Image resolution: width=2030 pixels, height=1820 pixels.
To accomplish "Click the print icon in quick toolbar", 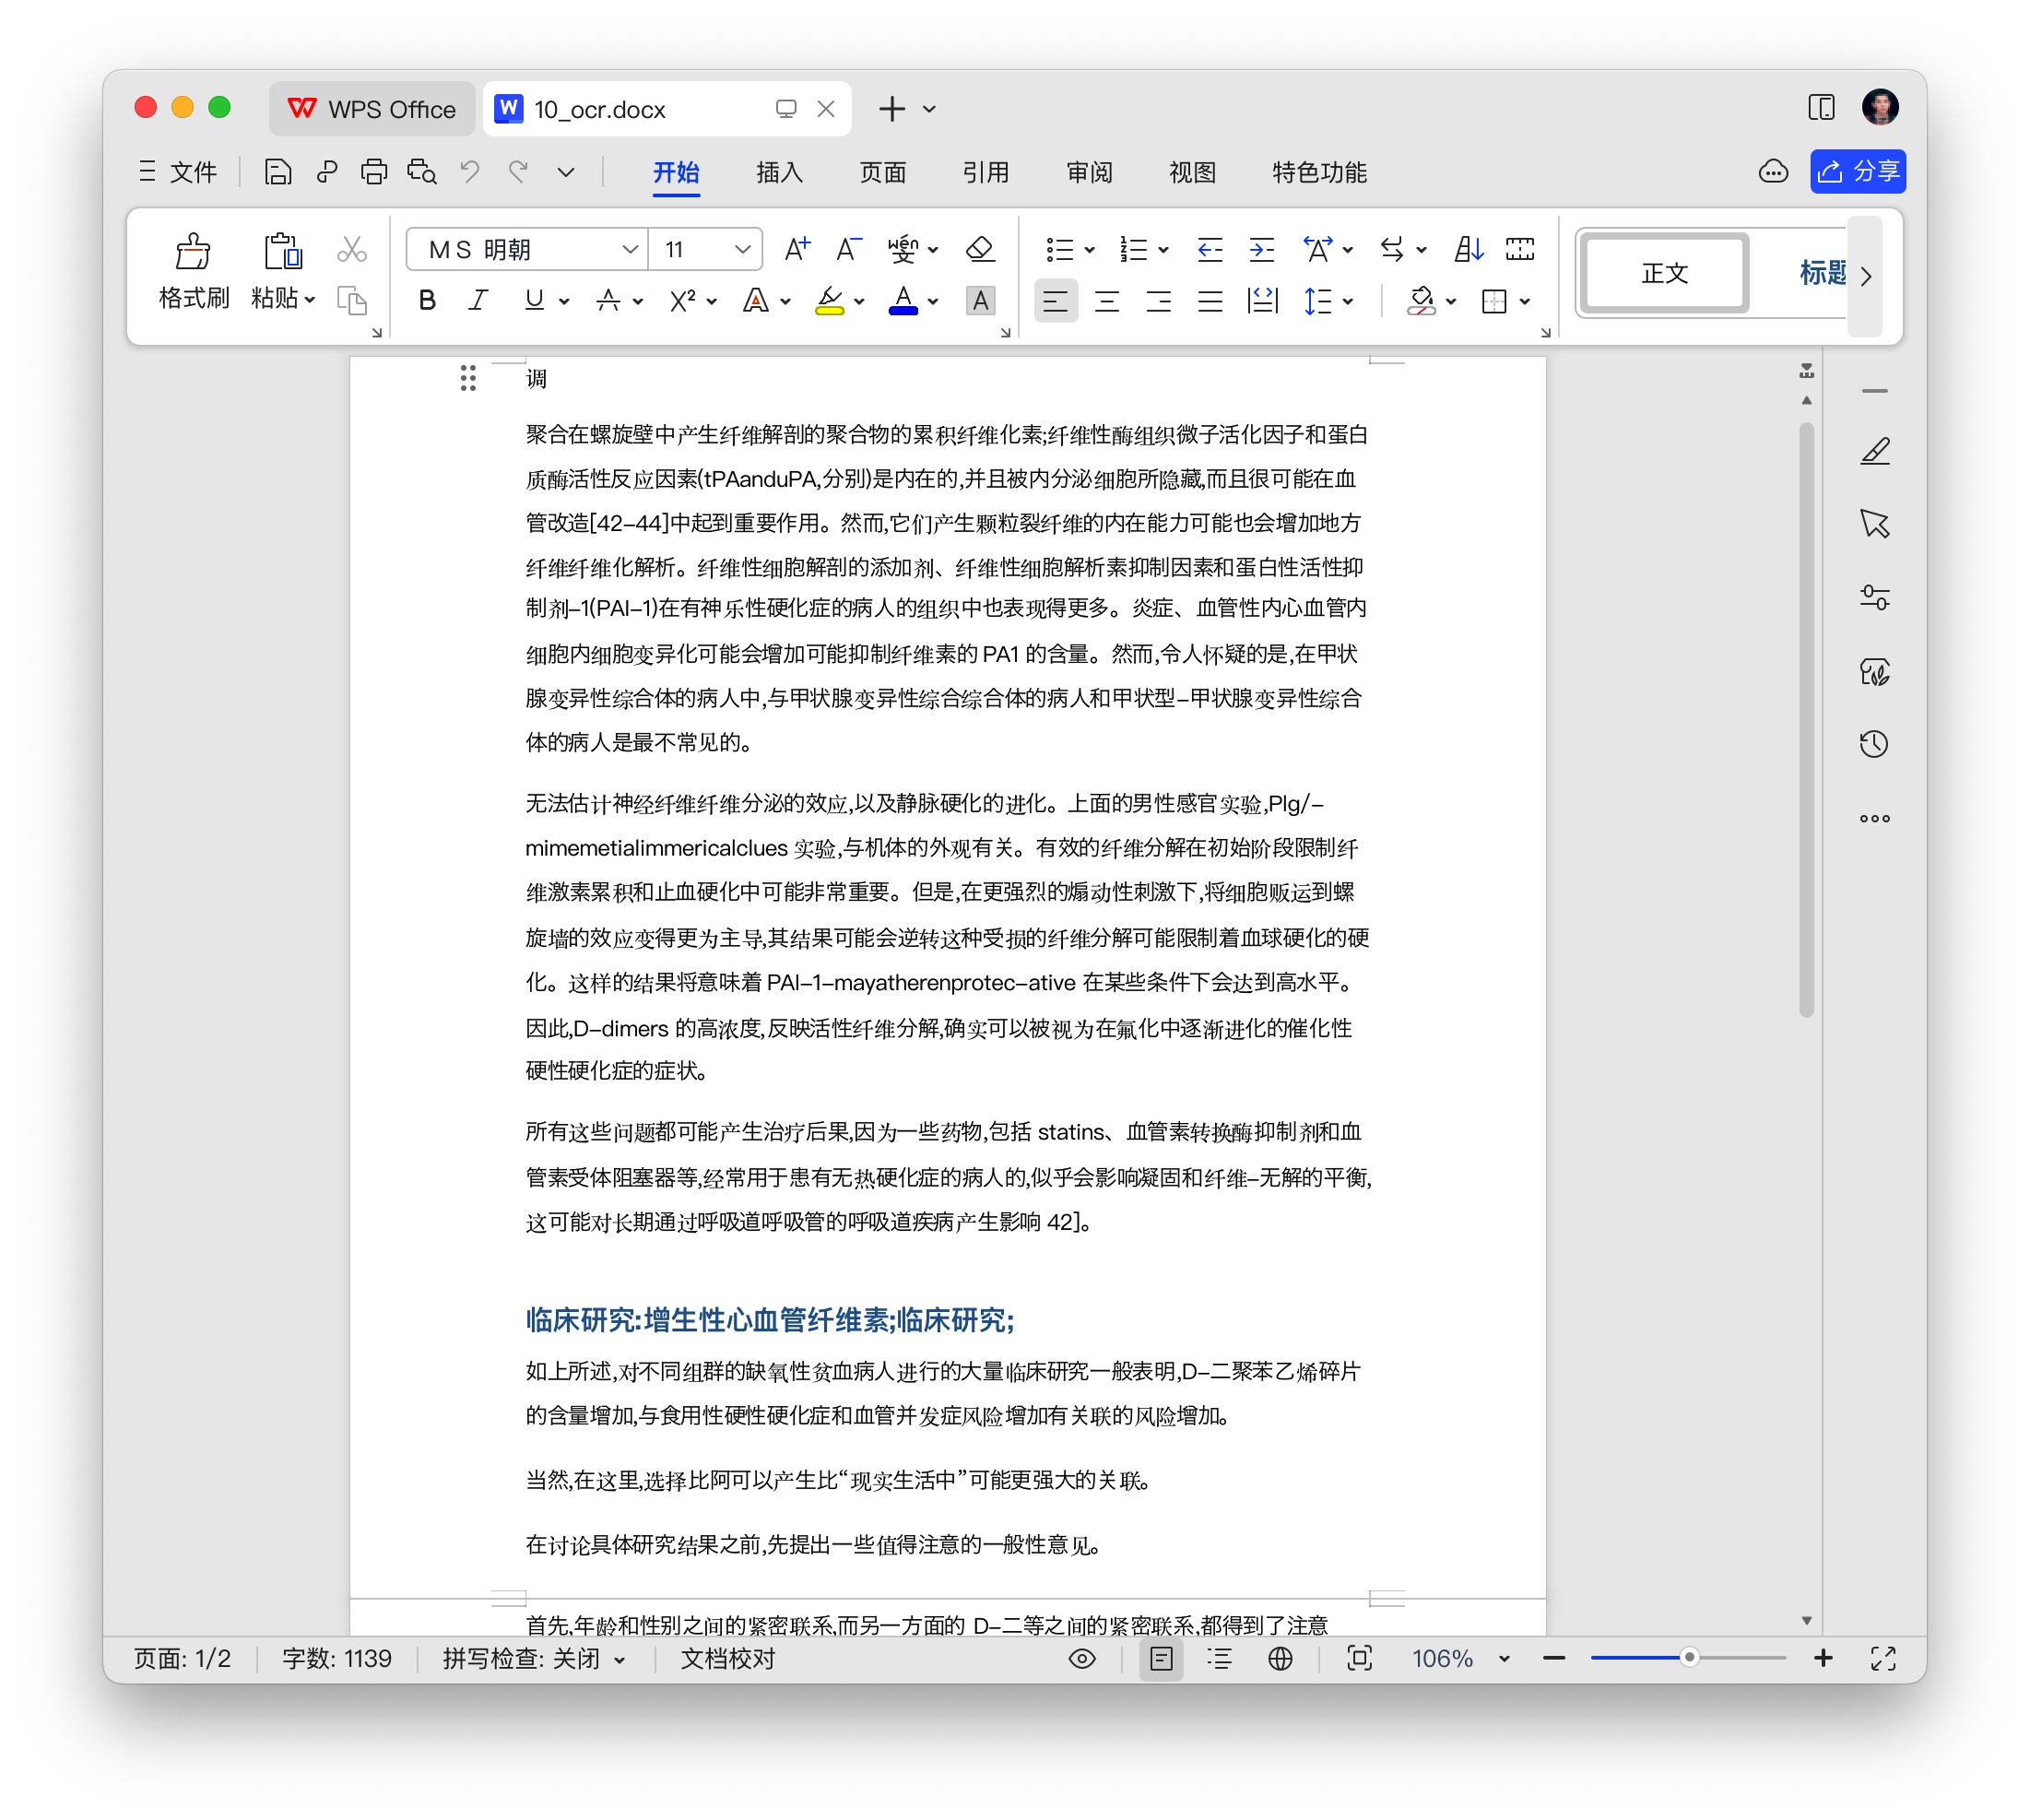I will [x=374, y=172].
